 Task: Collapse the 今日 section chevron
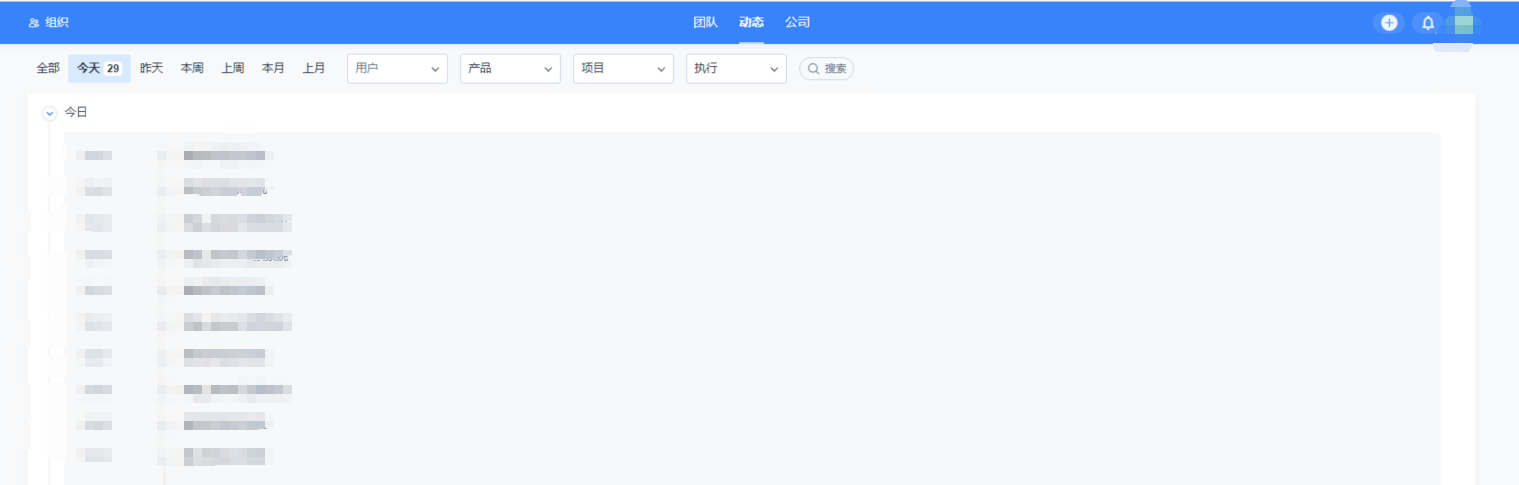click(x=50, y=113)
